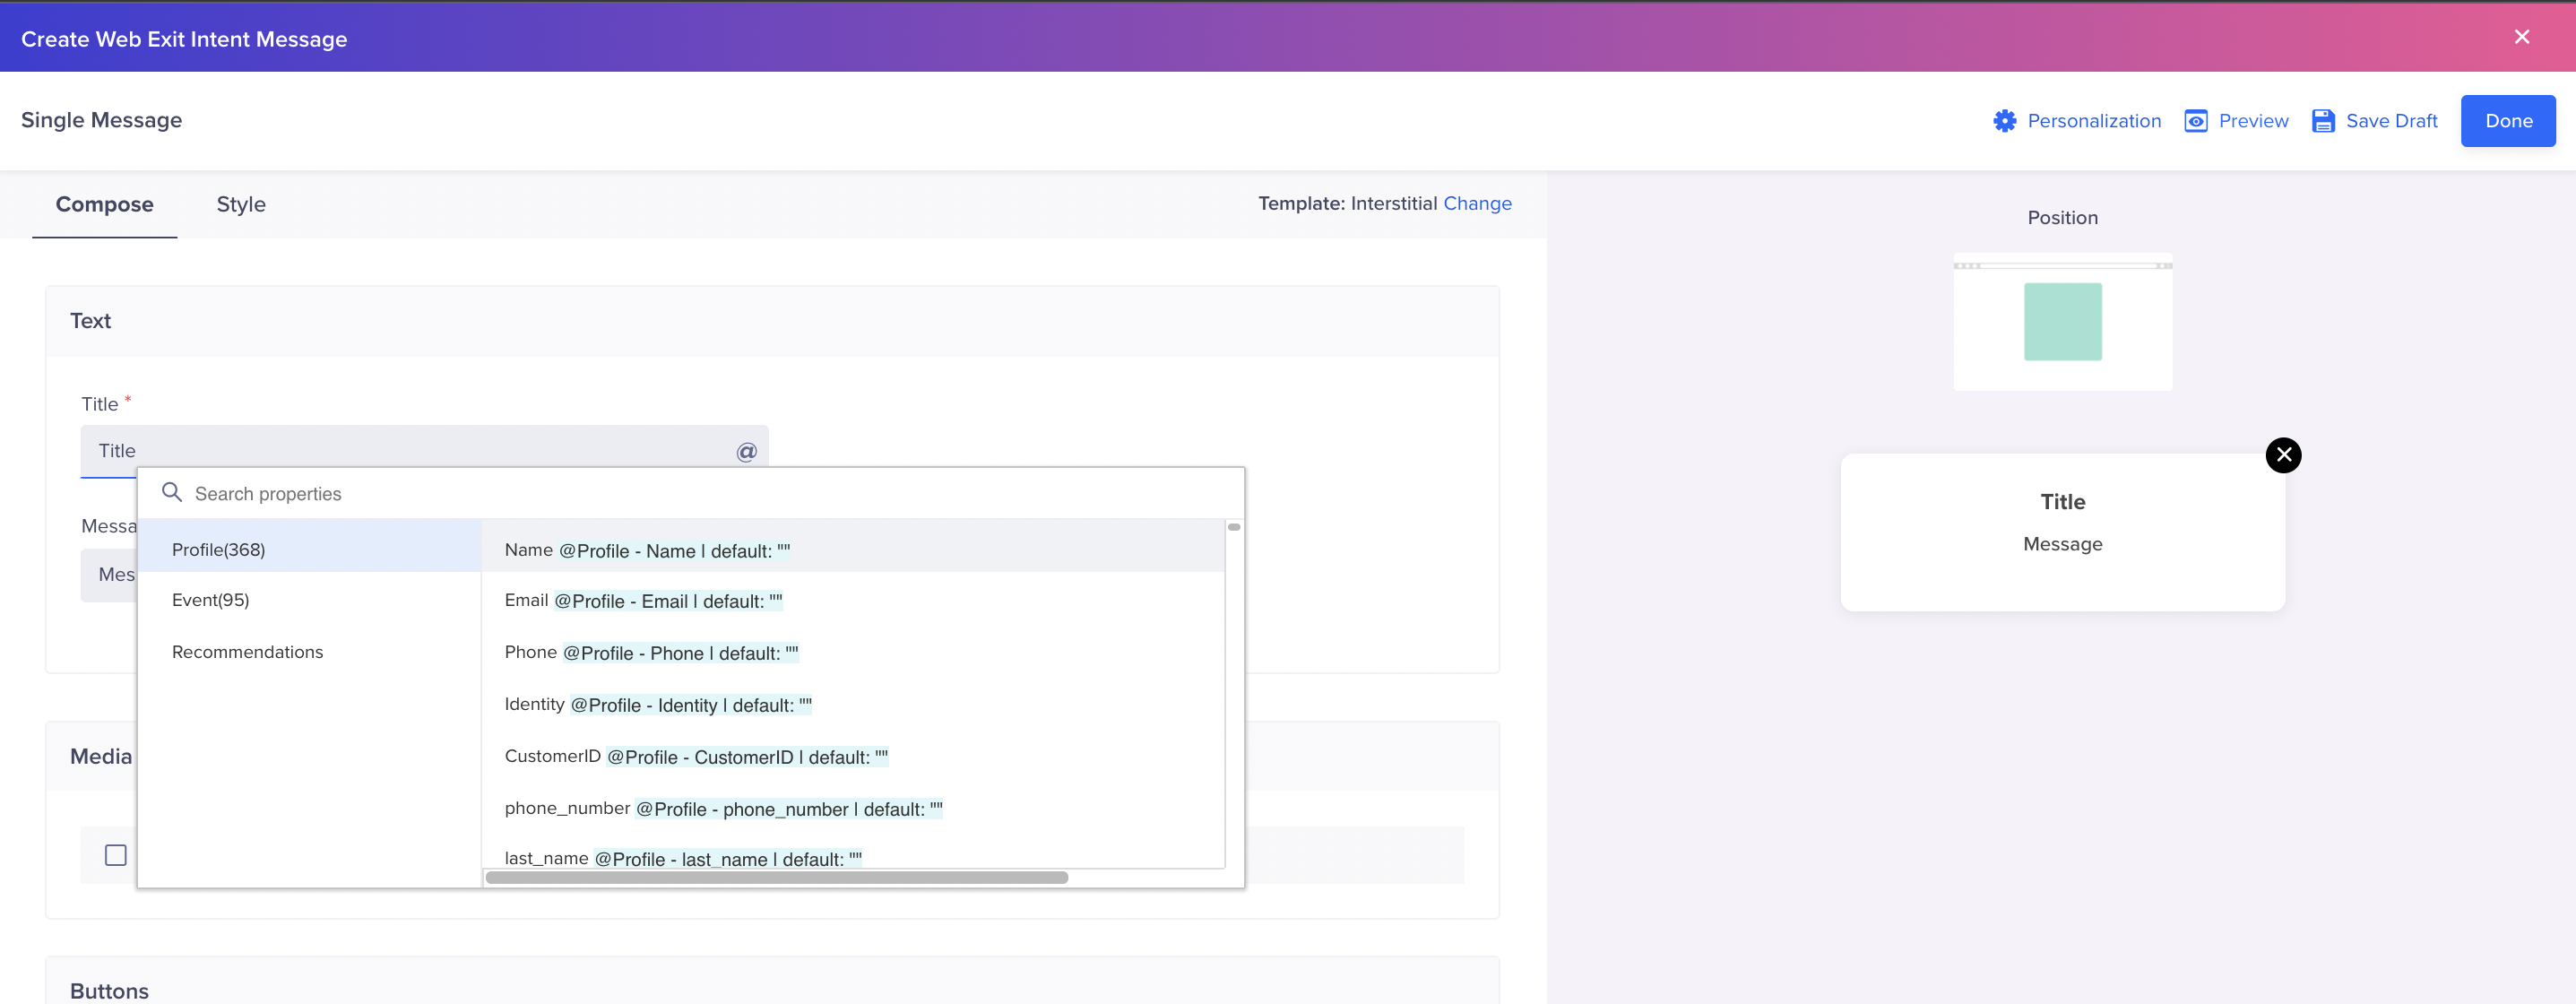Click the search magnifier icon

coord(172,493)
